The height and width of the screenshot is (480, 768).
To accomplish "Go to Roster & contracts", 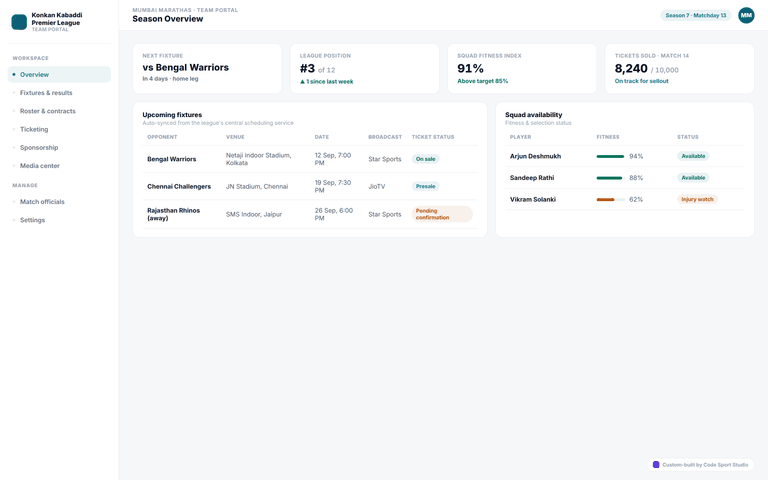I will (x=59, y=111).
